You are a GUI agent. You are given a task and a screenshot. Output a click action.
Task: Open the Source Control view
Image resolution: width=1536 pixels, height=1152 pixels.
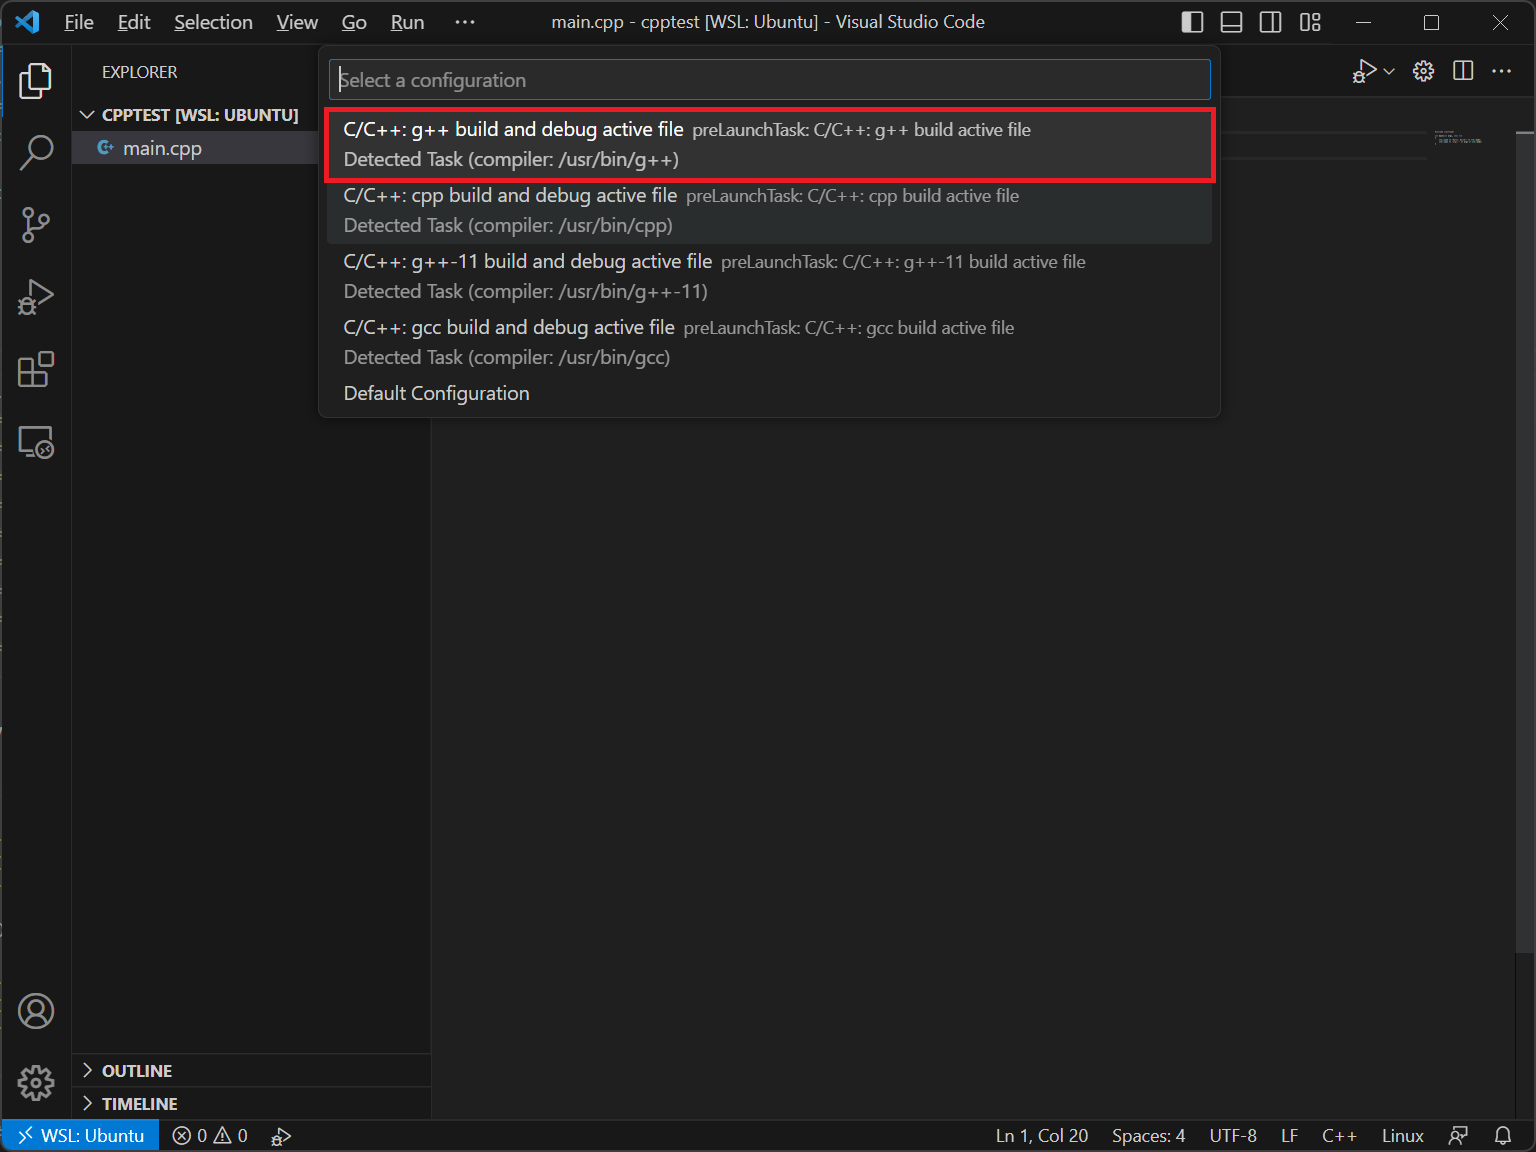[36, 225]
